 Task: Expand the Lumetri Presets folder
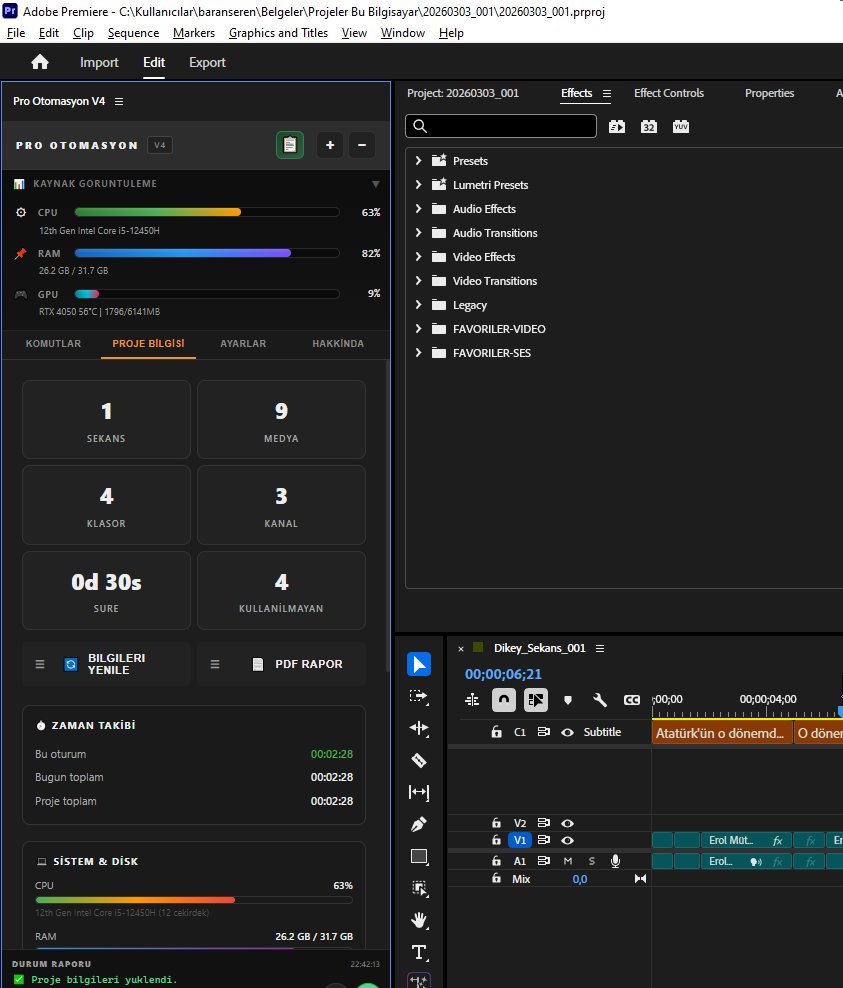(418, 185)
